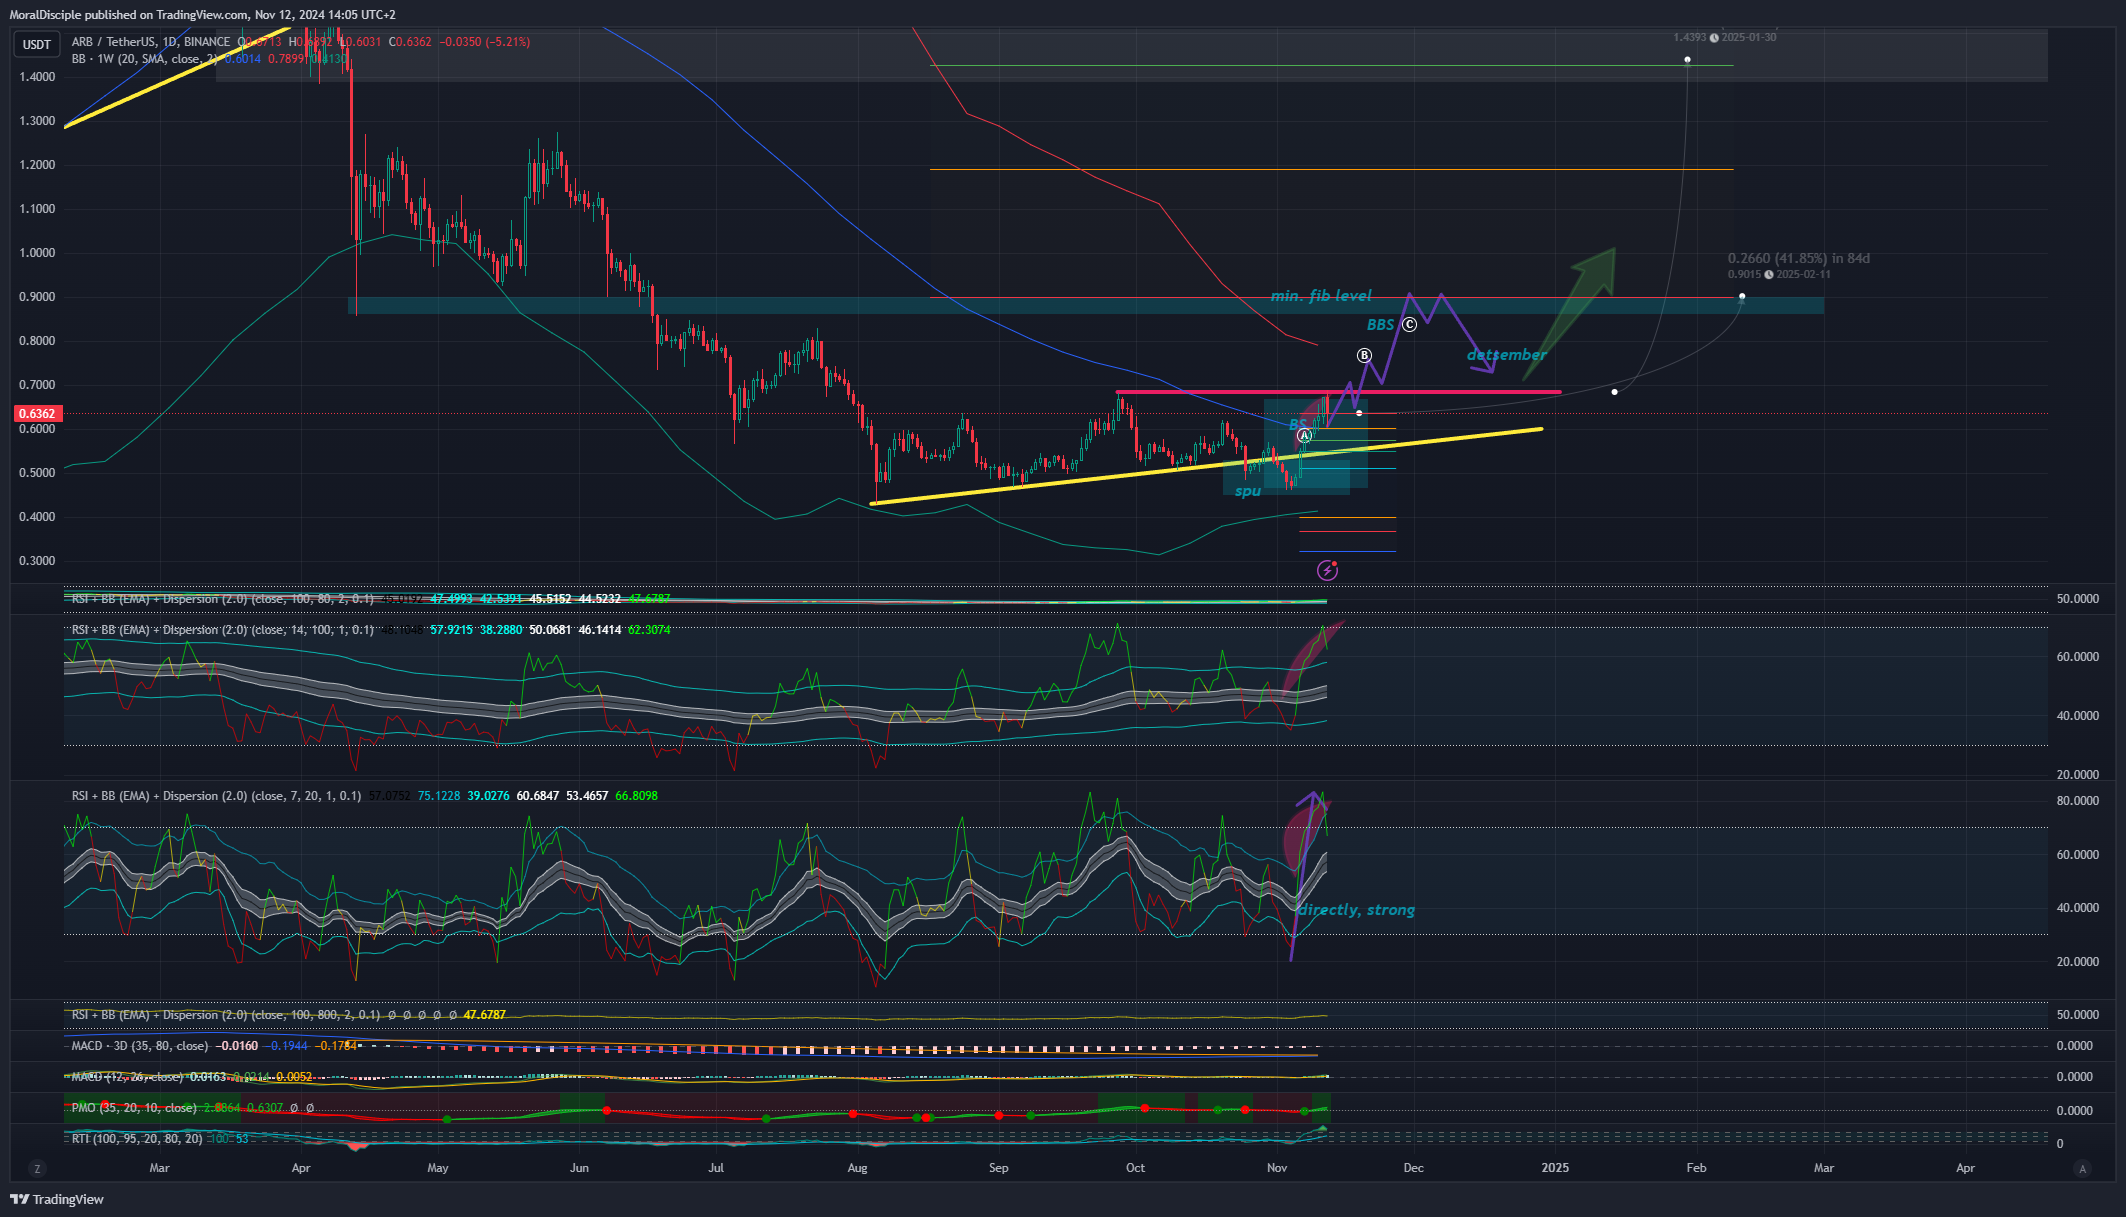Click the PMO (35, 20, 10, close) legend
Image resolution: width=2126 pixels, height=1217 pixels.
pos(134,1108)
